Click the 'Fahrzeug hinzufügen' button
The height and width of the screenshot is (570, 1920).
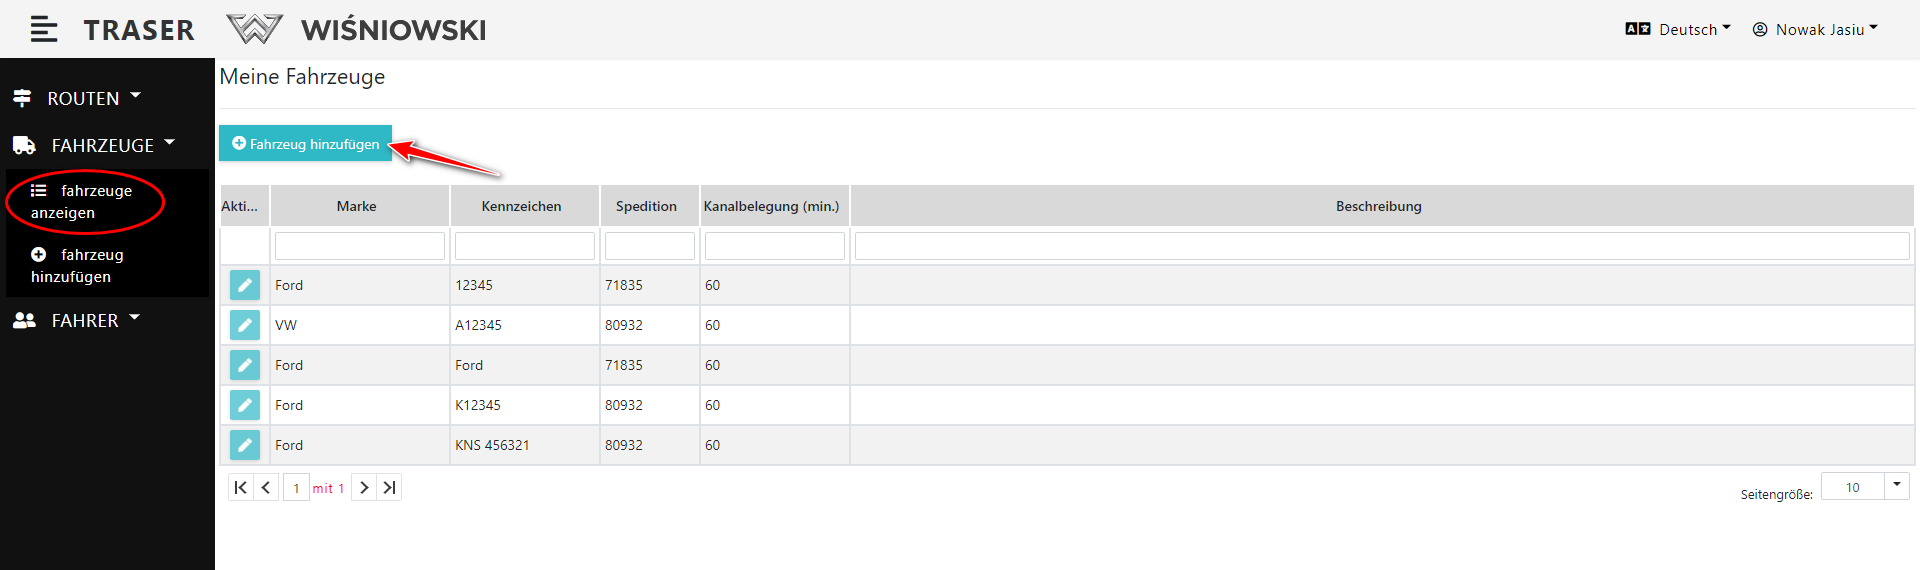[305, 144]
